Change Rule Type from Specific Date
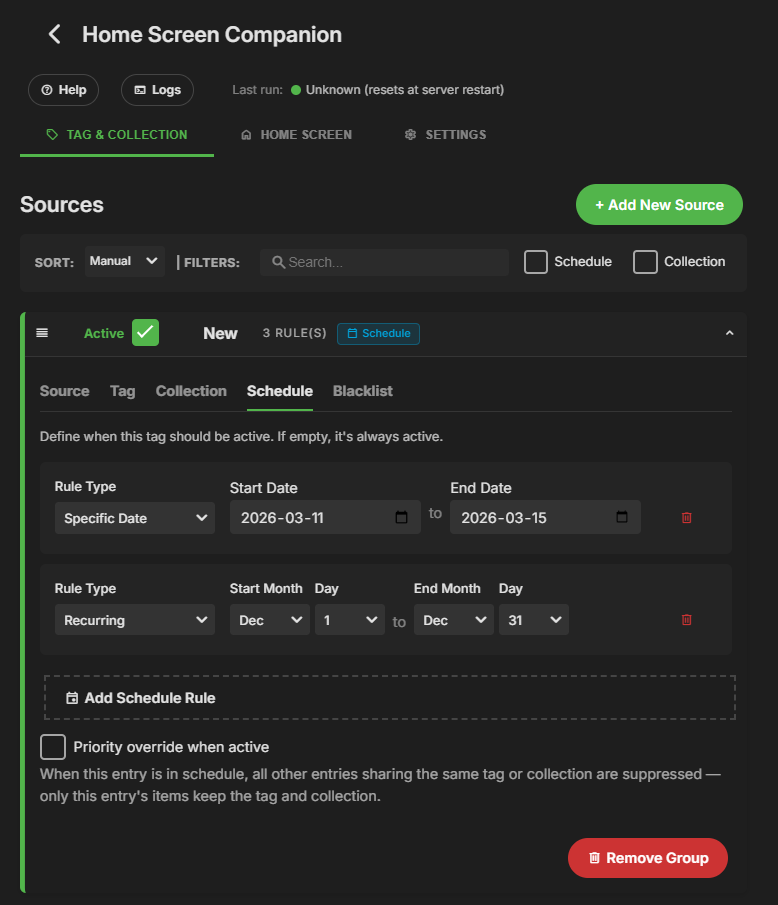The height and width of the screenshot is (905, 778). pos(135,518)
